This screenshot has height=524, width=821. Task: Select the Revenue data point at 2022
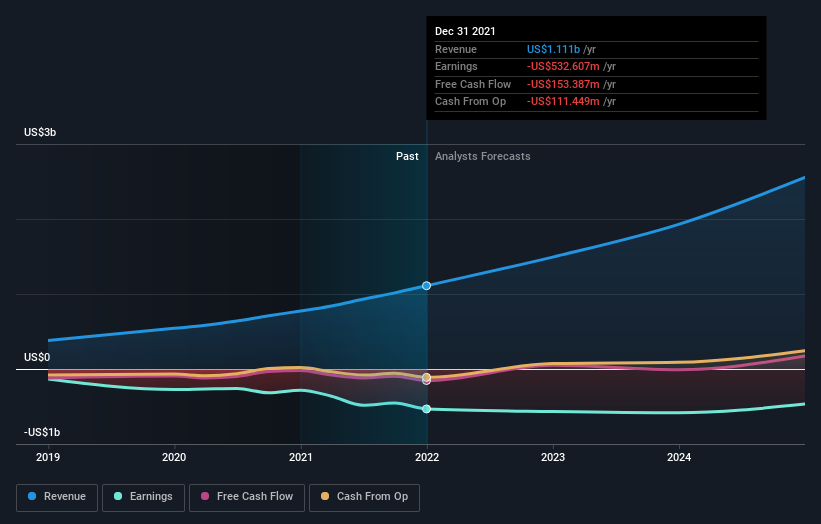tap(426, 285)
